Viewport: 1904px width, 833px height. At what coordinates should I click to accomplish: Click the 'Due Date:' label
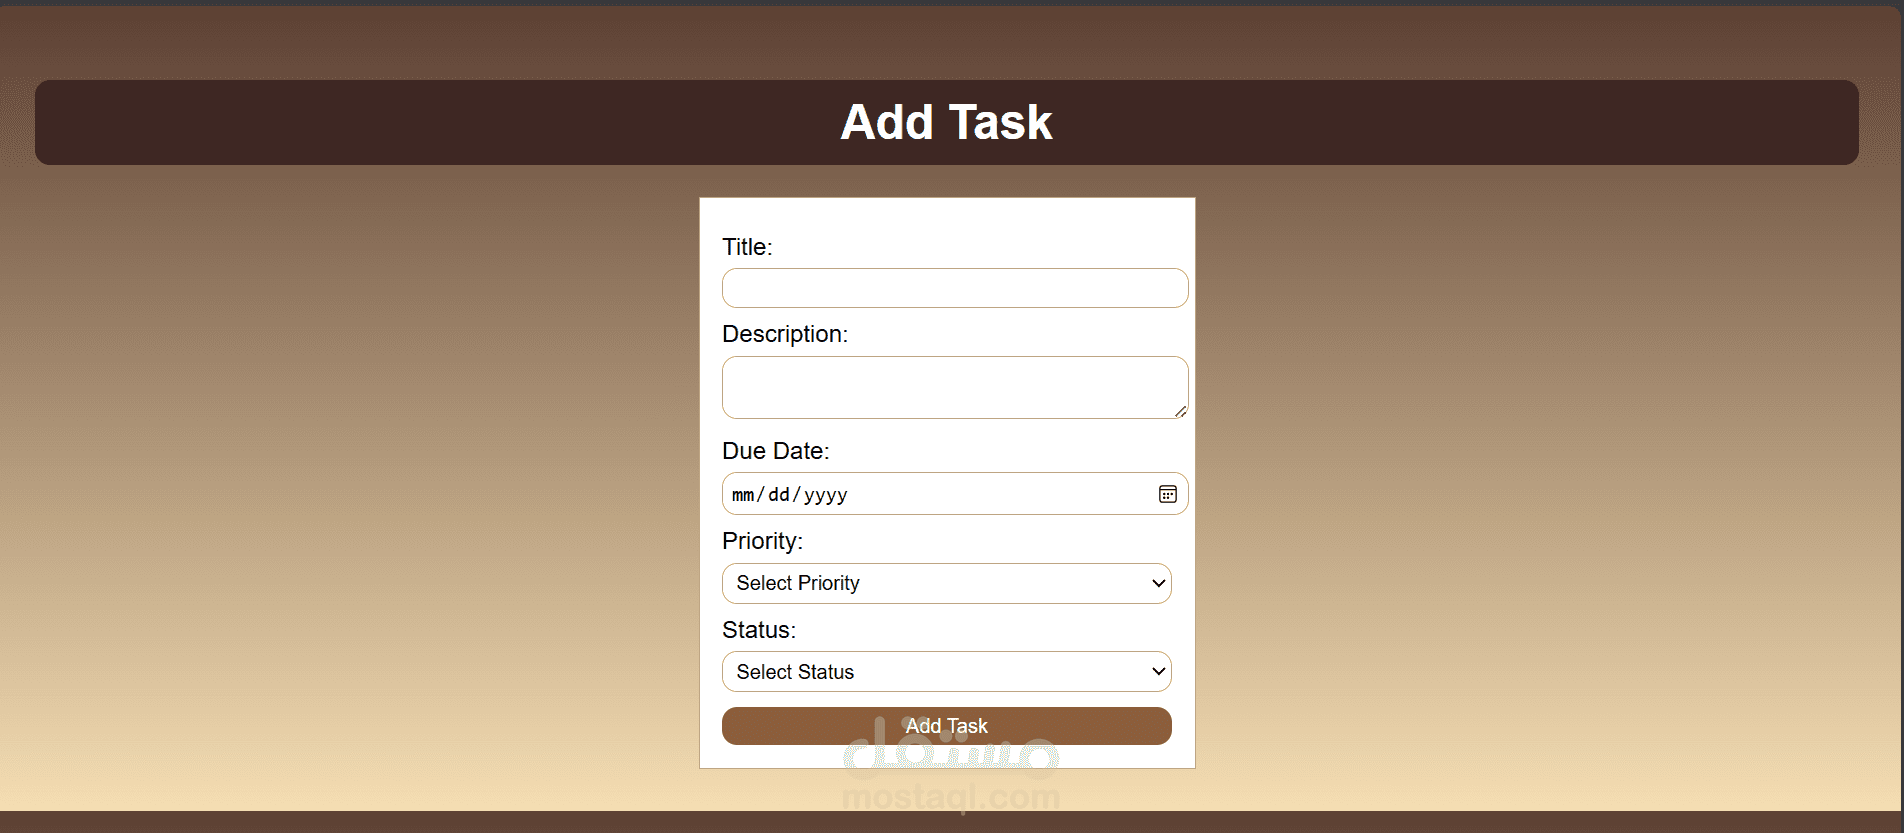[x=776, y=451]
